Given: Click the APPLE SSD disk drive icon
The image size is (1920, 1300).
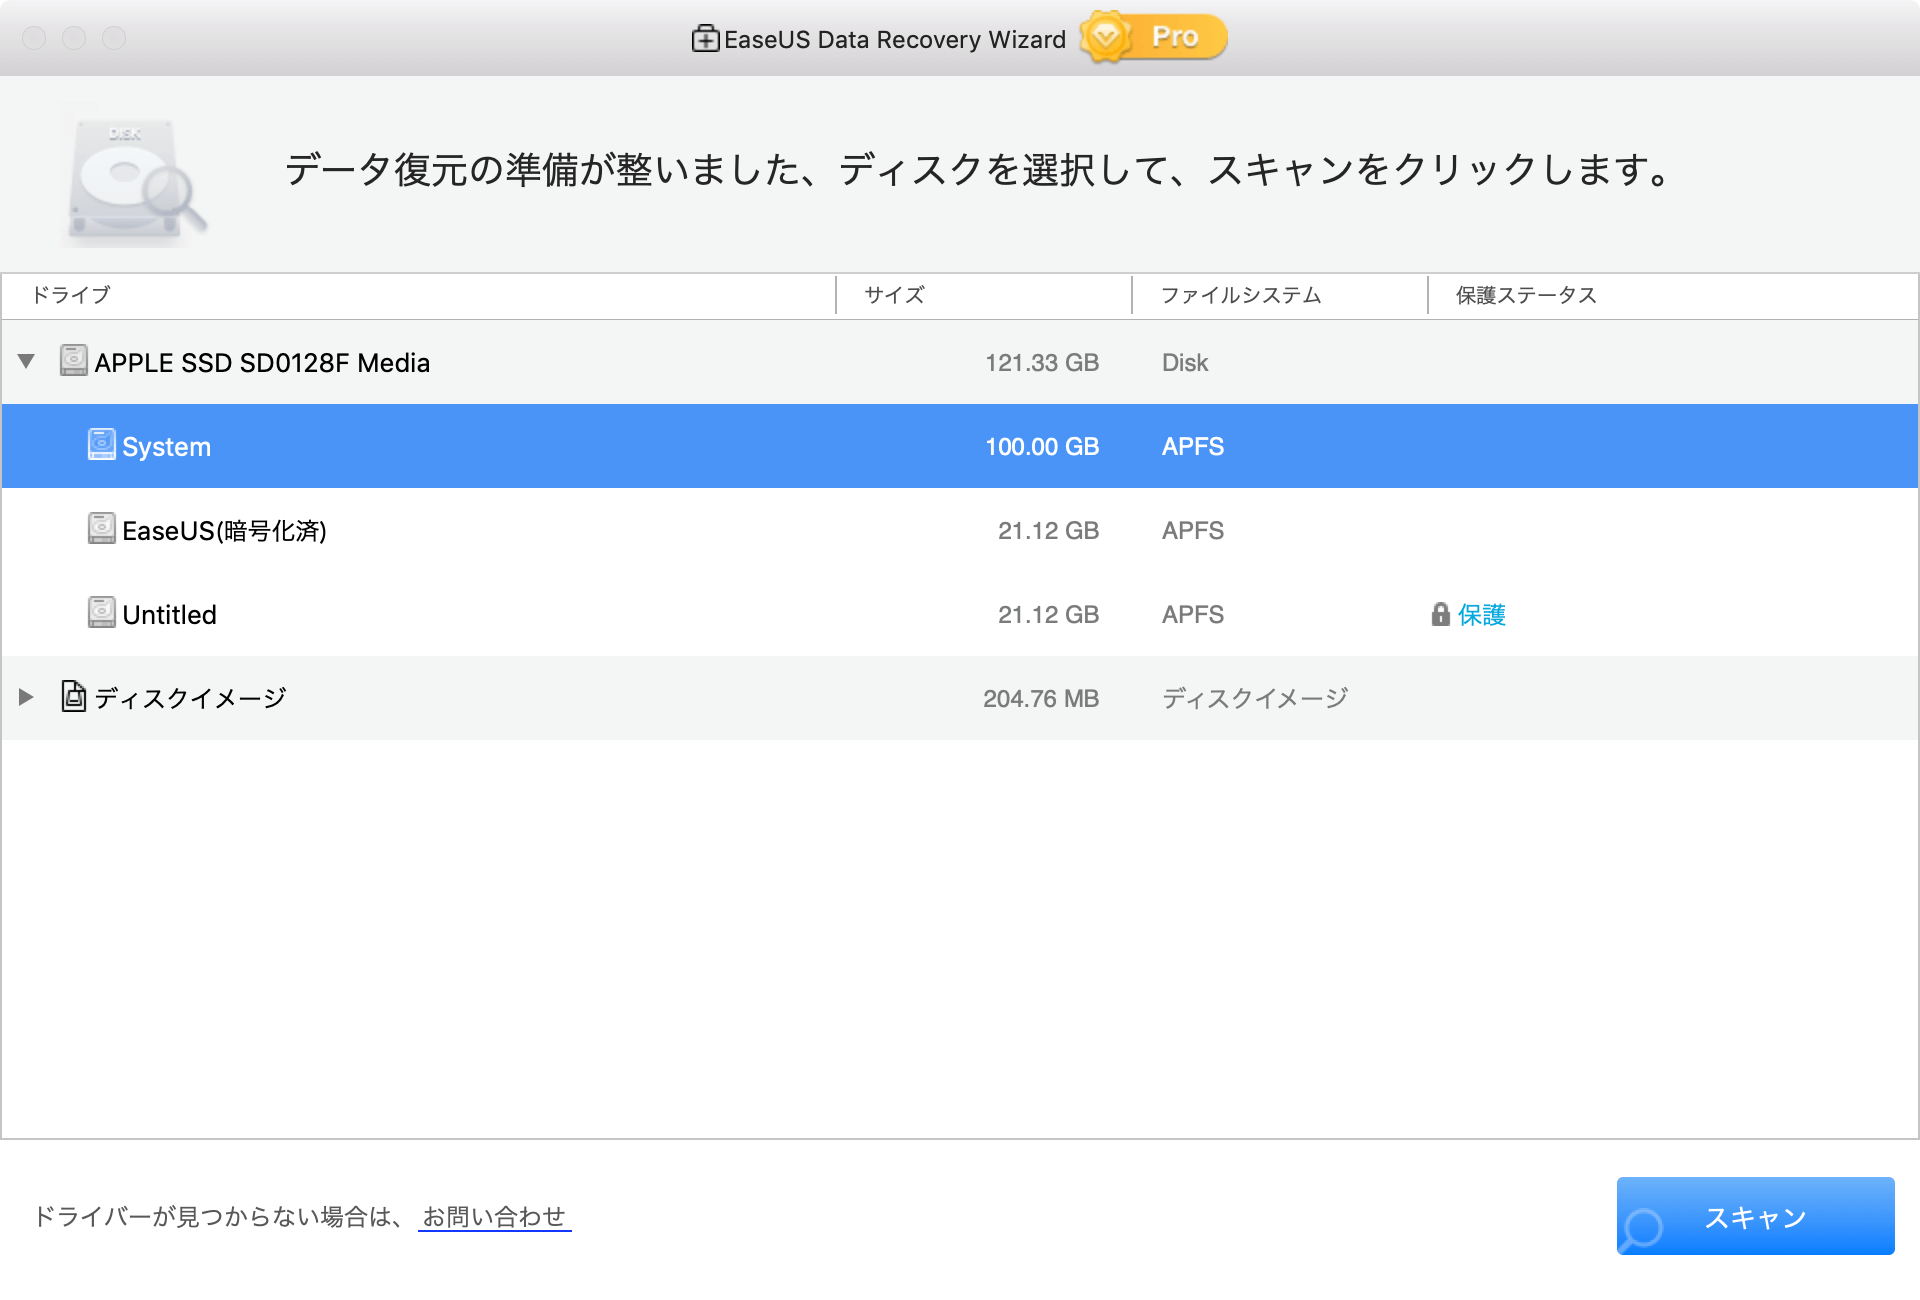Looking at the screenshot, I should tap(73, 360).
